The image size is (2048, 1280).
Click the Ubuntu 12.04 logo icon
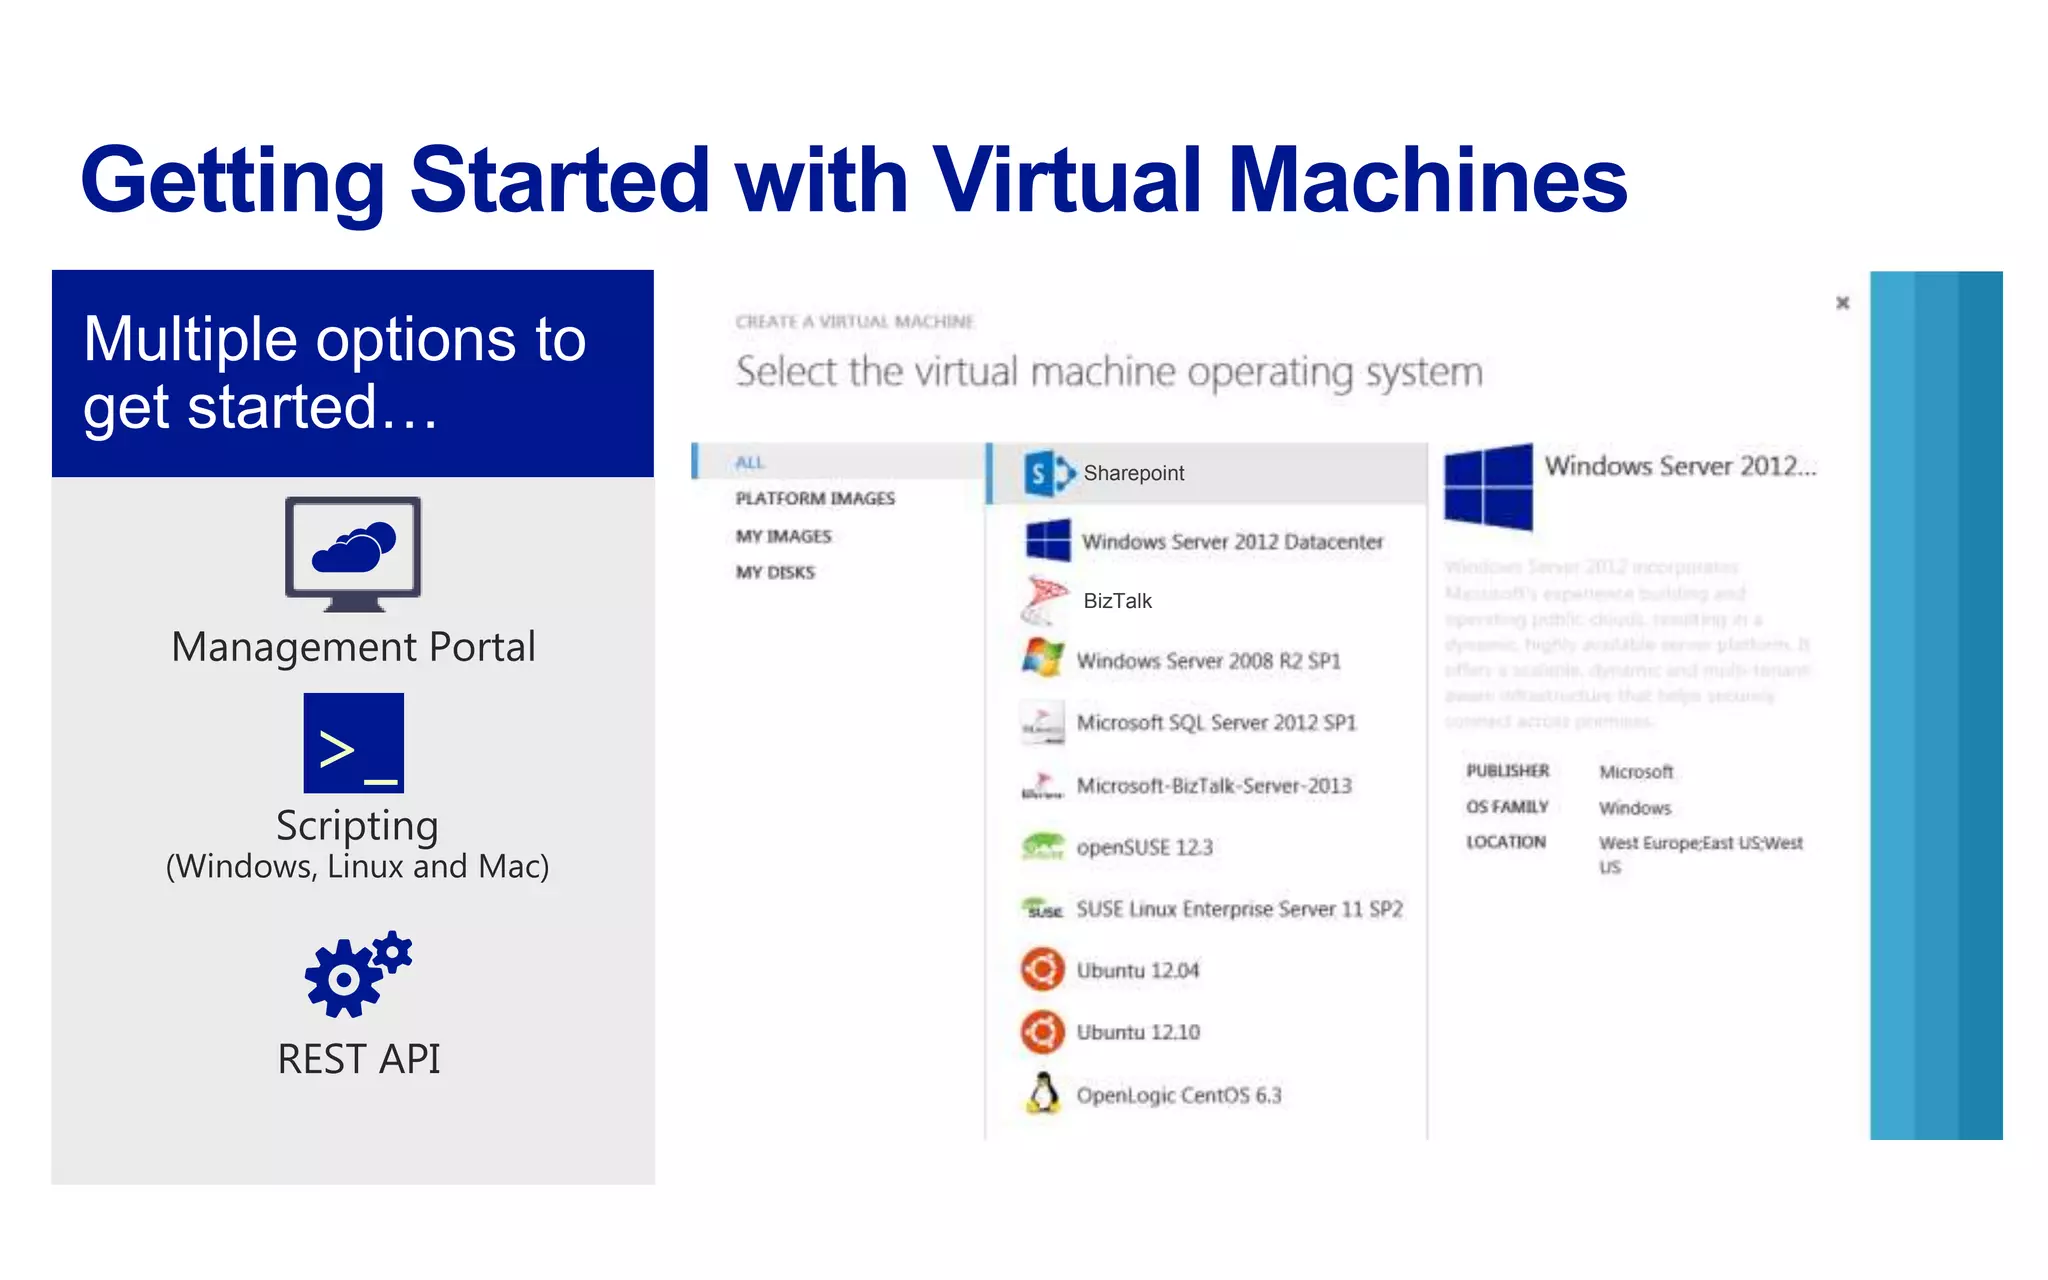(1042, 970)
